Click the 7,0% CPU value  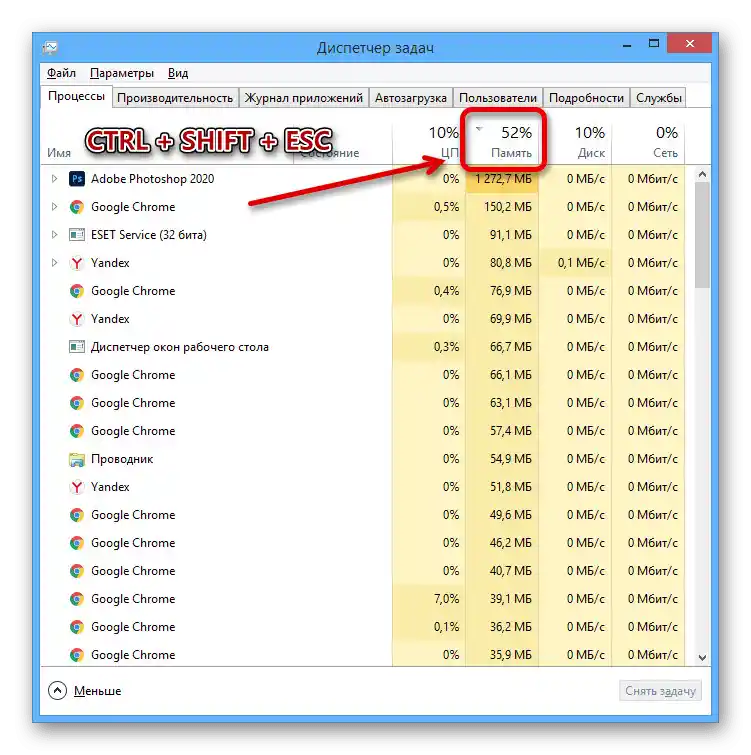[x=446, y=599]
